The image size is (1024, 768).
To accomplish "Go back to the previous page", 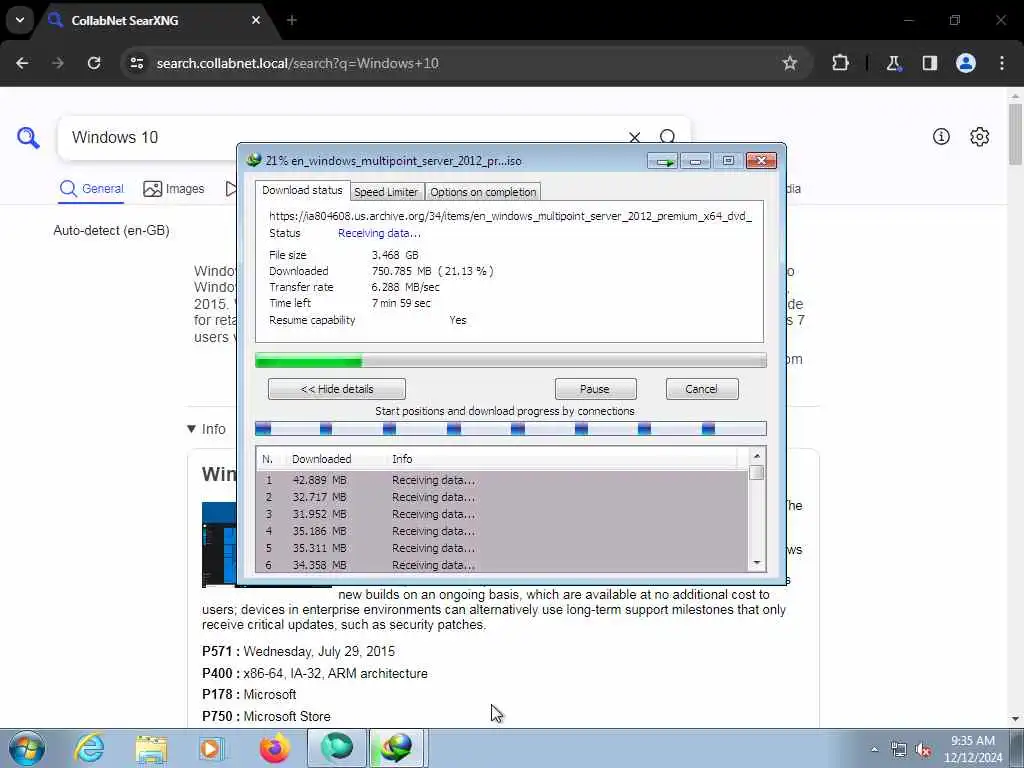I will click(x=22, y=63).
